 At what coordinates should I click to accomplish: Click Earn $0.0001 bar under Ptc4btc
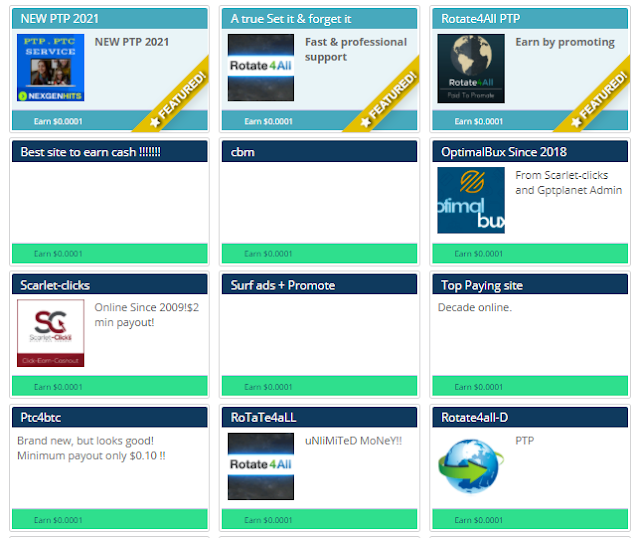pyautogui.click(x=110, y=519)
